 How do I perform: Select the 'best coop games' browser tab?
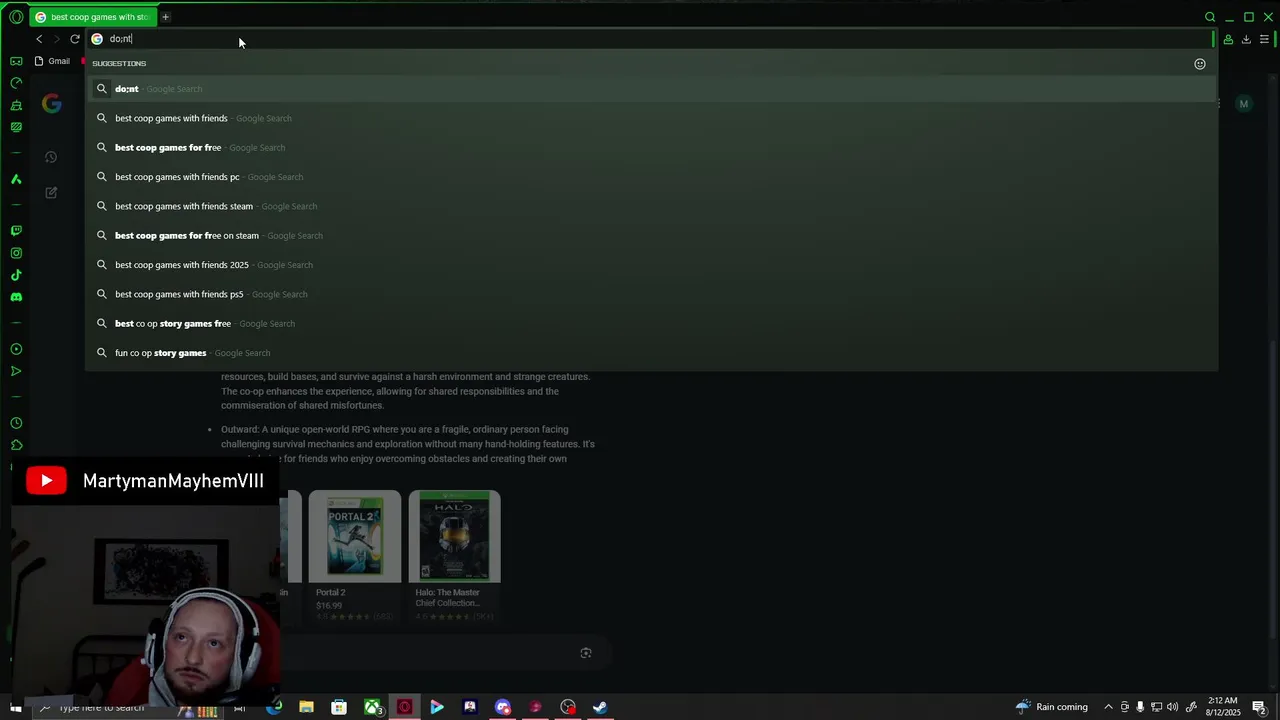click(92, 17)
